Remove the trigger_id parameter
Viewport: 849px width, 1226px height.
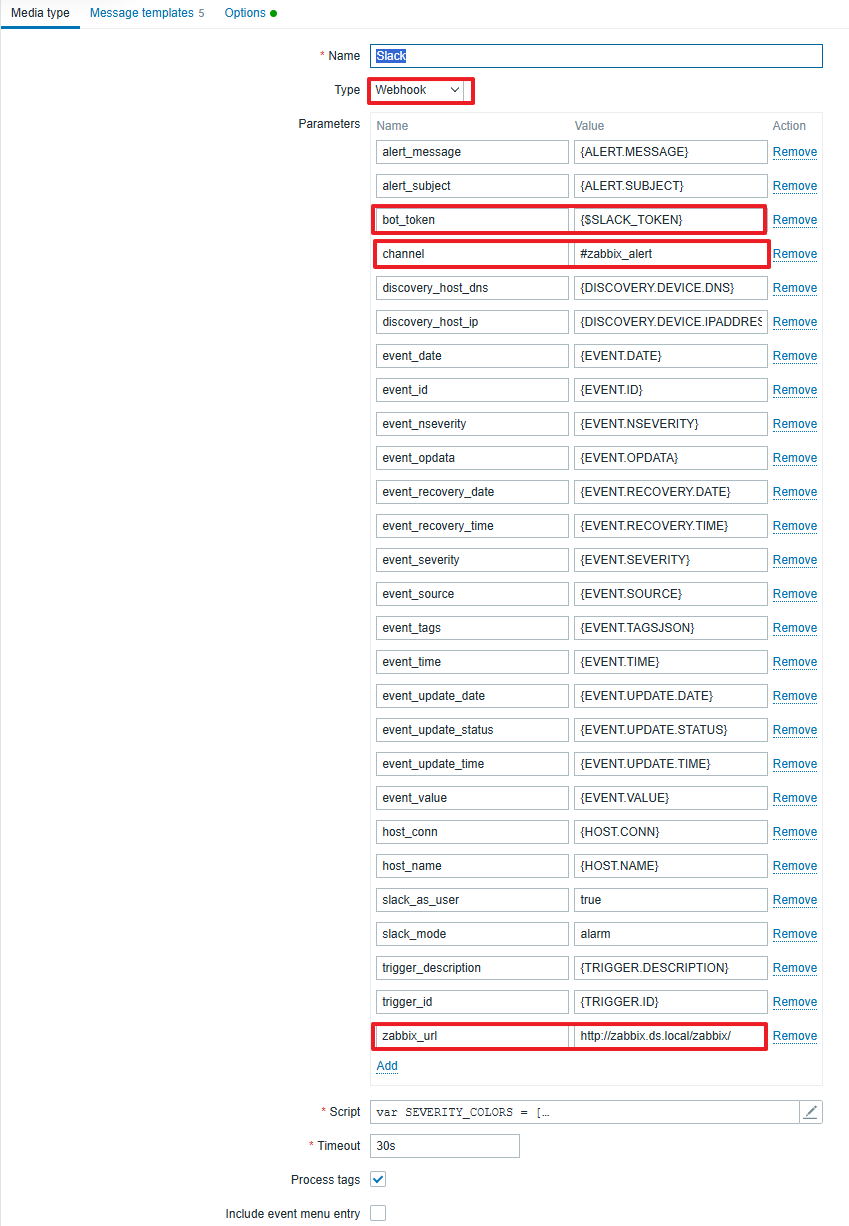click(795, 1002)
